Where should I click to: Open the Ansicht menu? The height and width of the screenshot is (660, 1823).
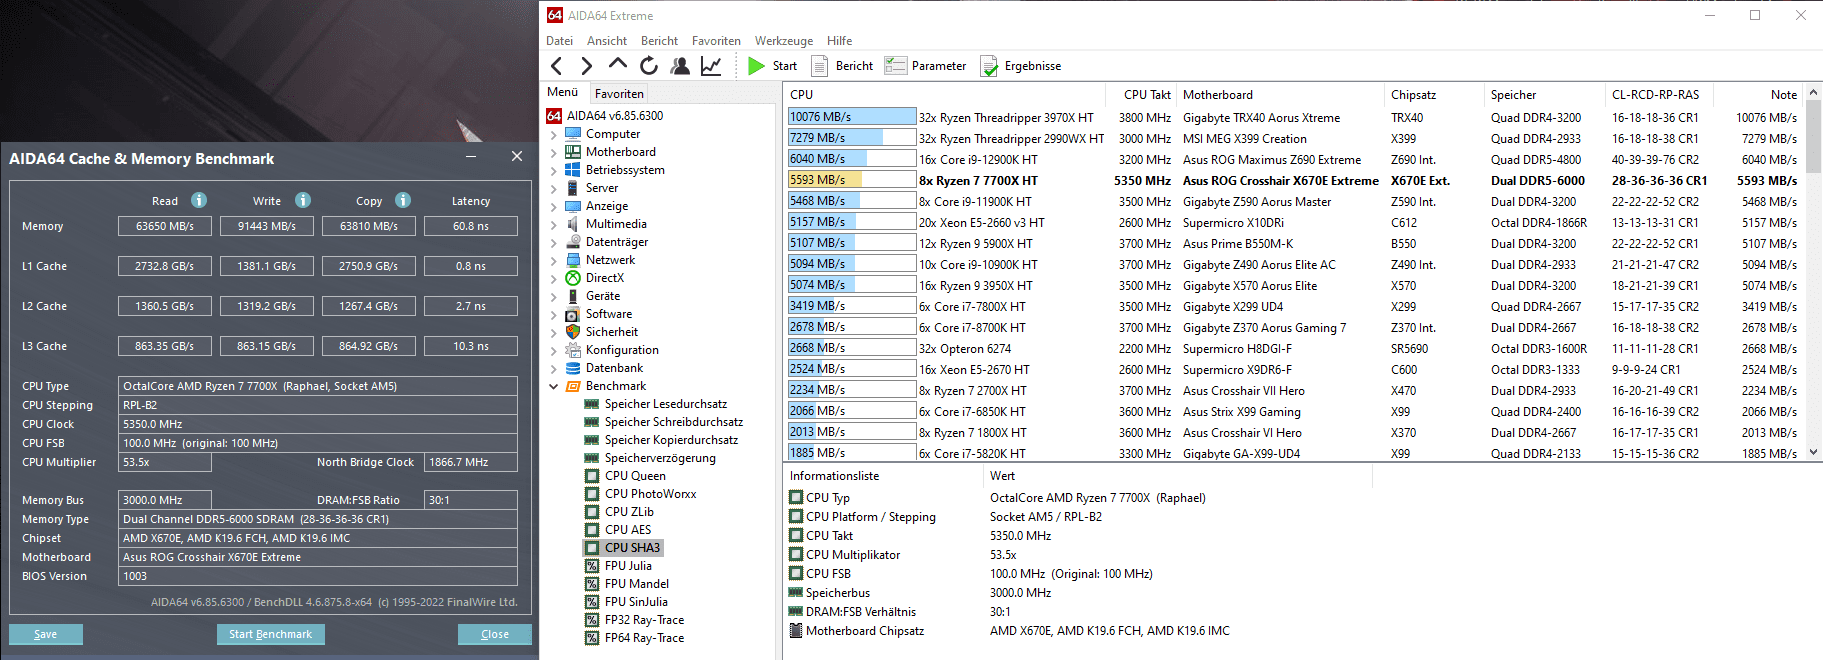coord(607,41)
